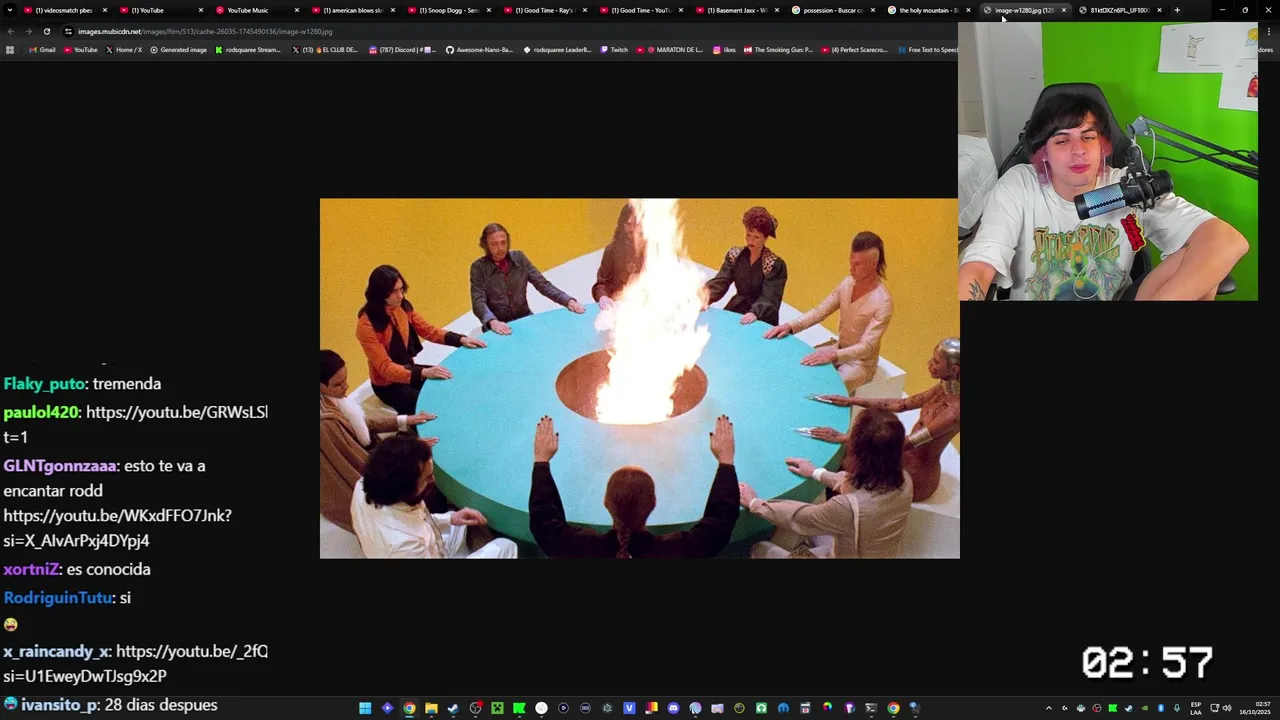Viewport: 1280px width, 720px height.
Task: Open the tab search dropdown arrow
Action: [10, 10]
